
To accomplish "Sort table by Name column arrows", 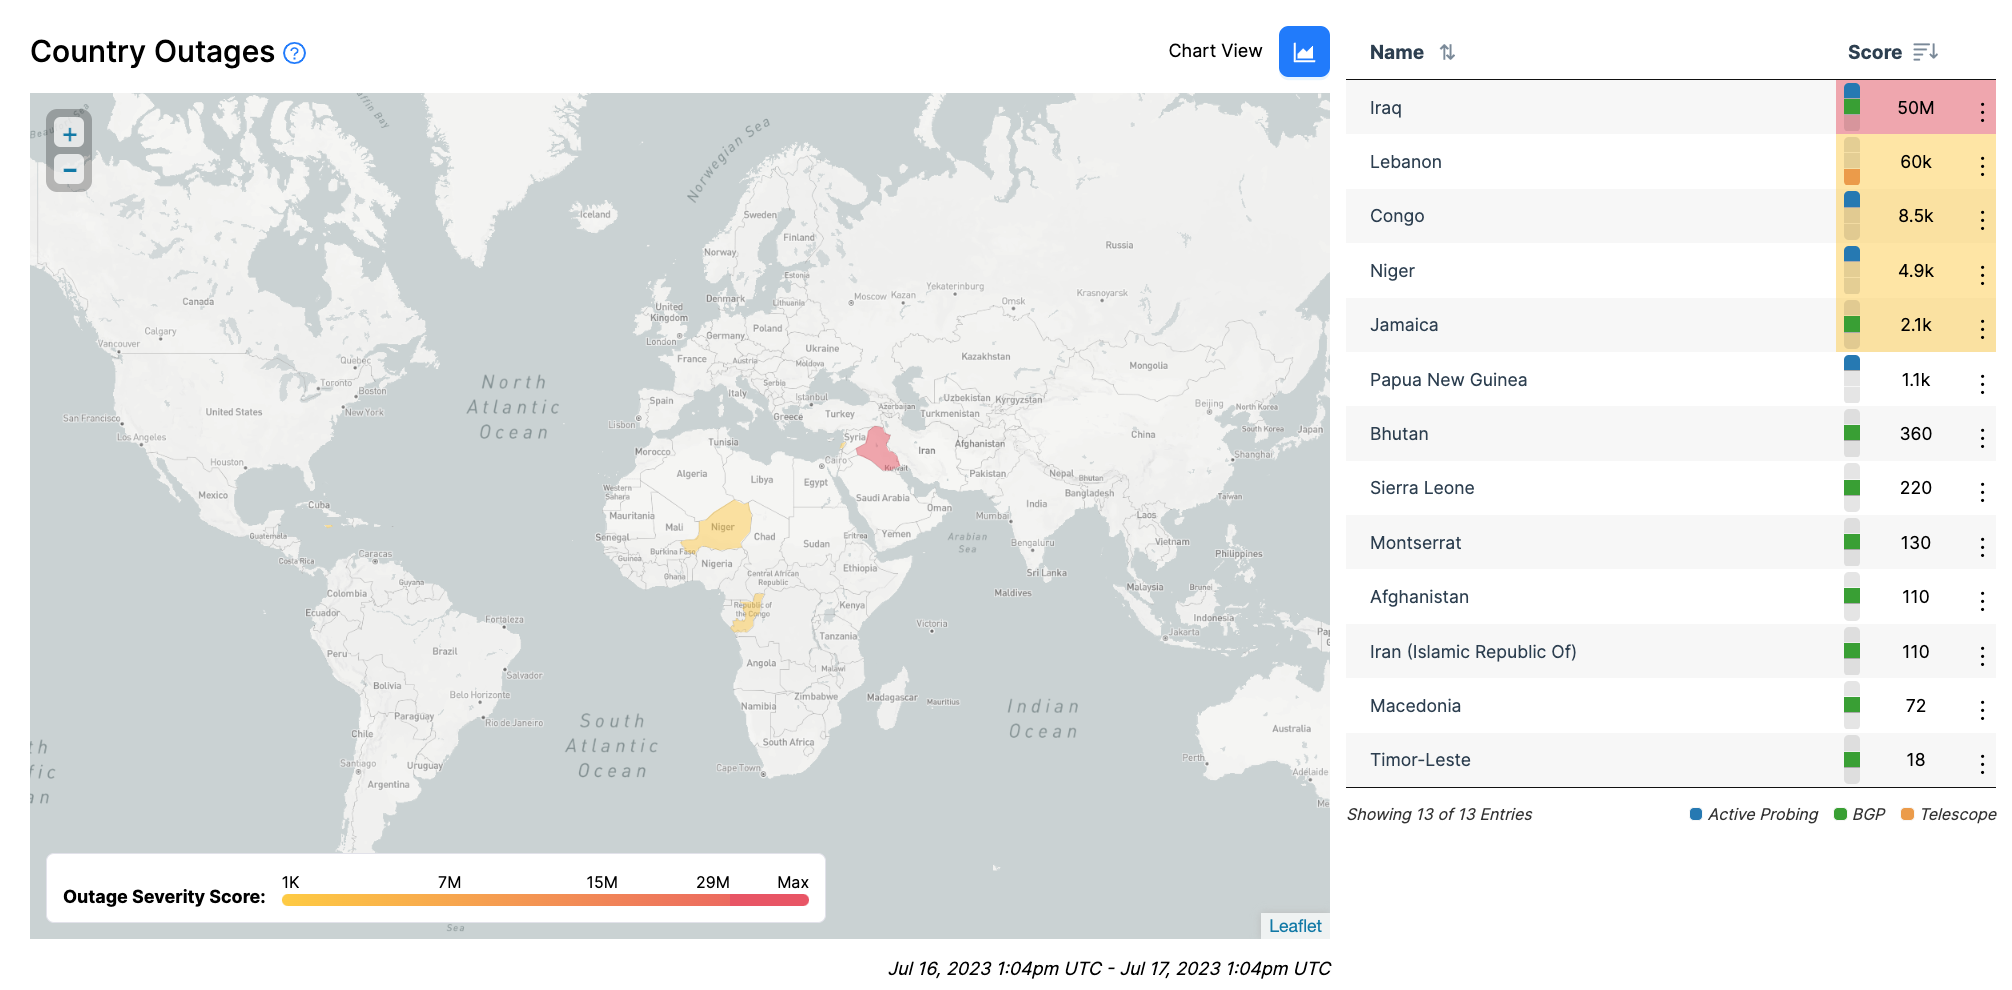I will 1447,52.
